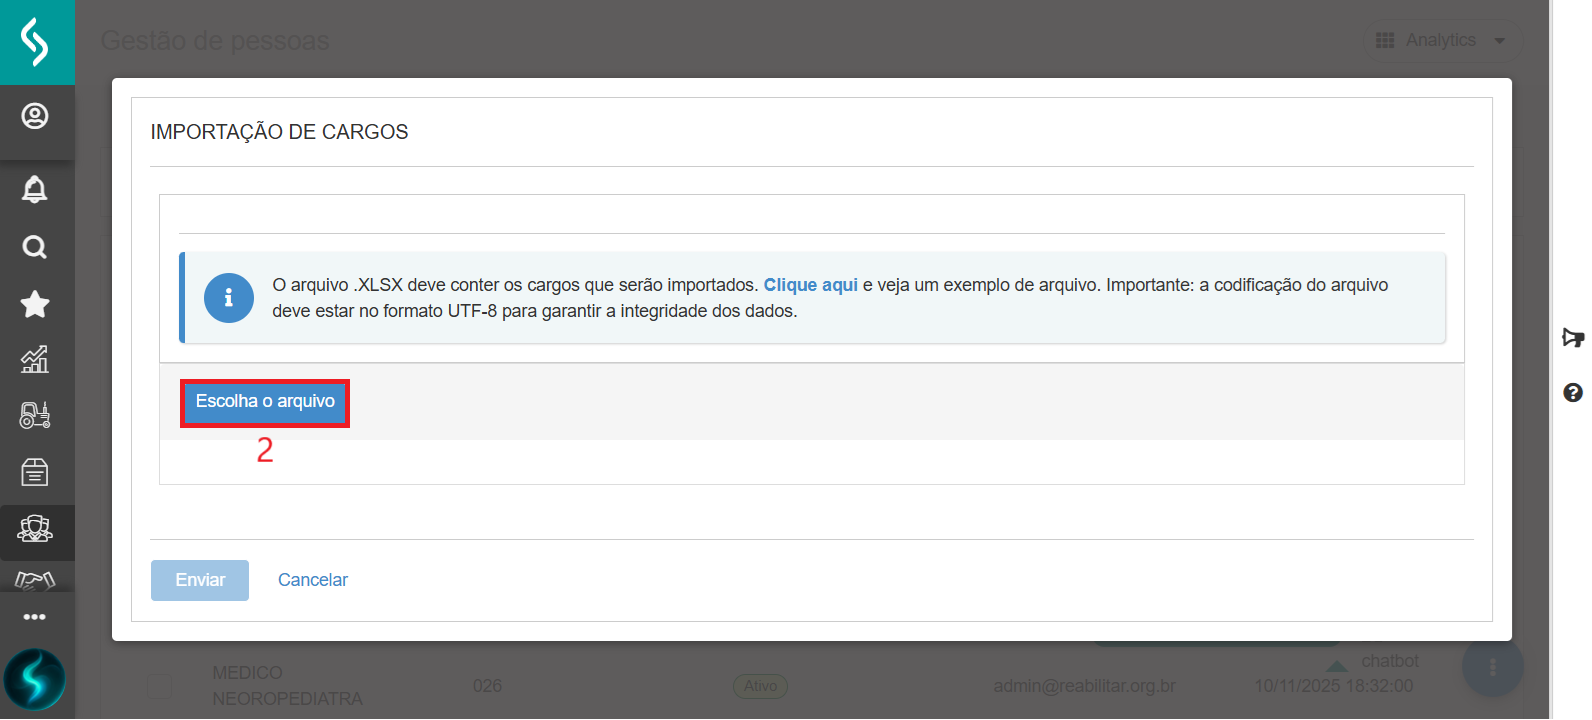Click the glowing assistant avatar icon
This screenshot has height=720, width=1592.
pos(35,679)
